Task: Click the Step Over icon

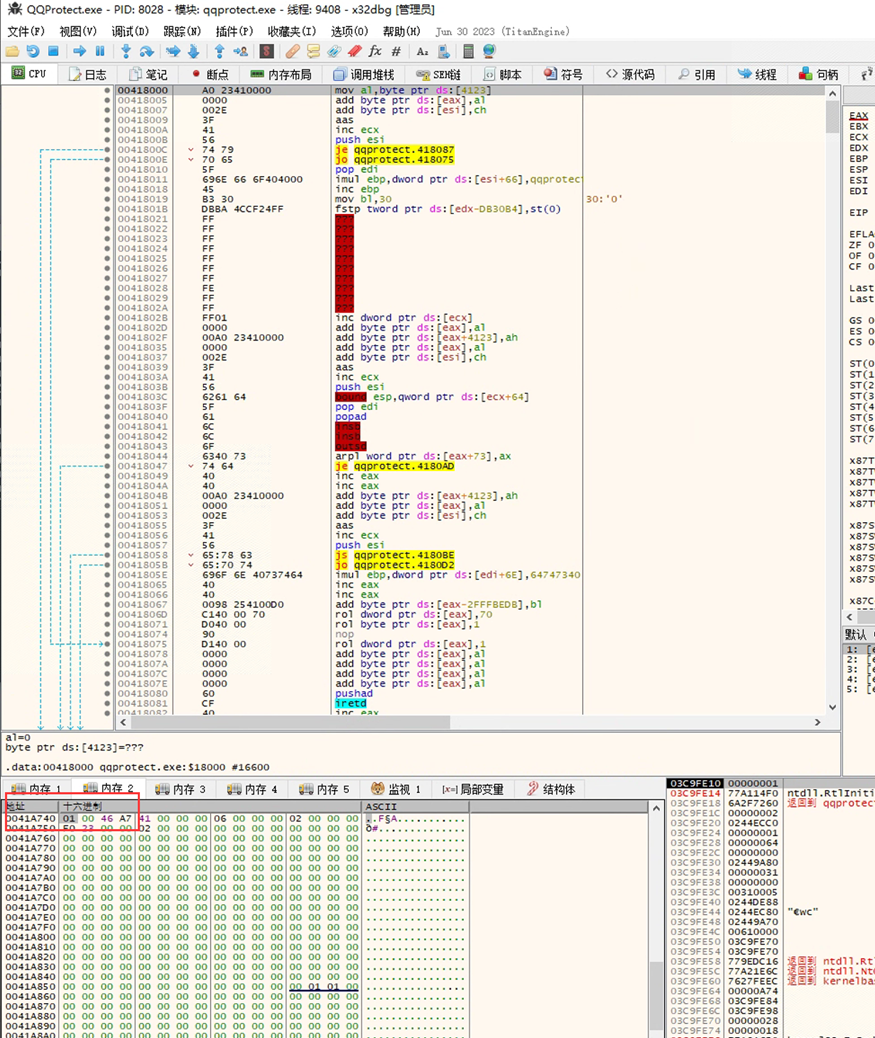Action: pyautogui.click(x=146, y=51)
